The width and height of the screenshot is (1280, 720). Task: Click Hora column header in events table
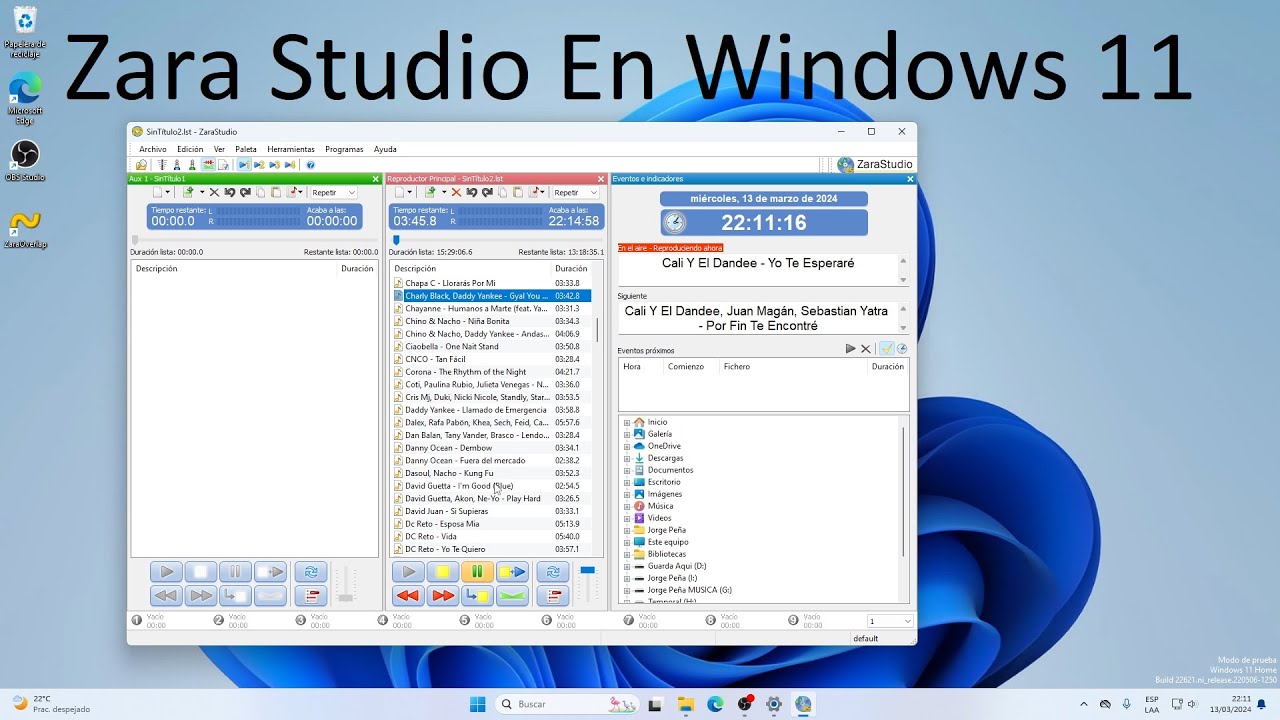(632, 367)
